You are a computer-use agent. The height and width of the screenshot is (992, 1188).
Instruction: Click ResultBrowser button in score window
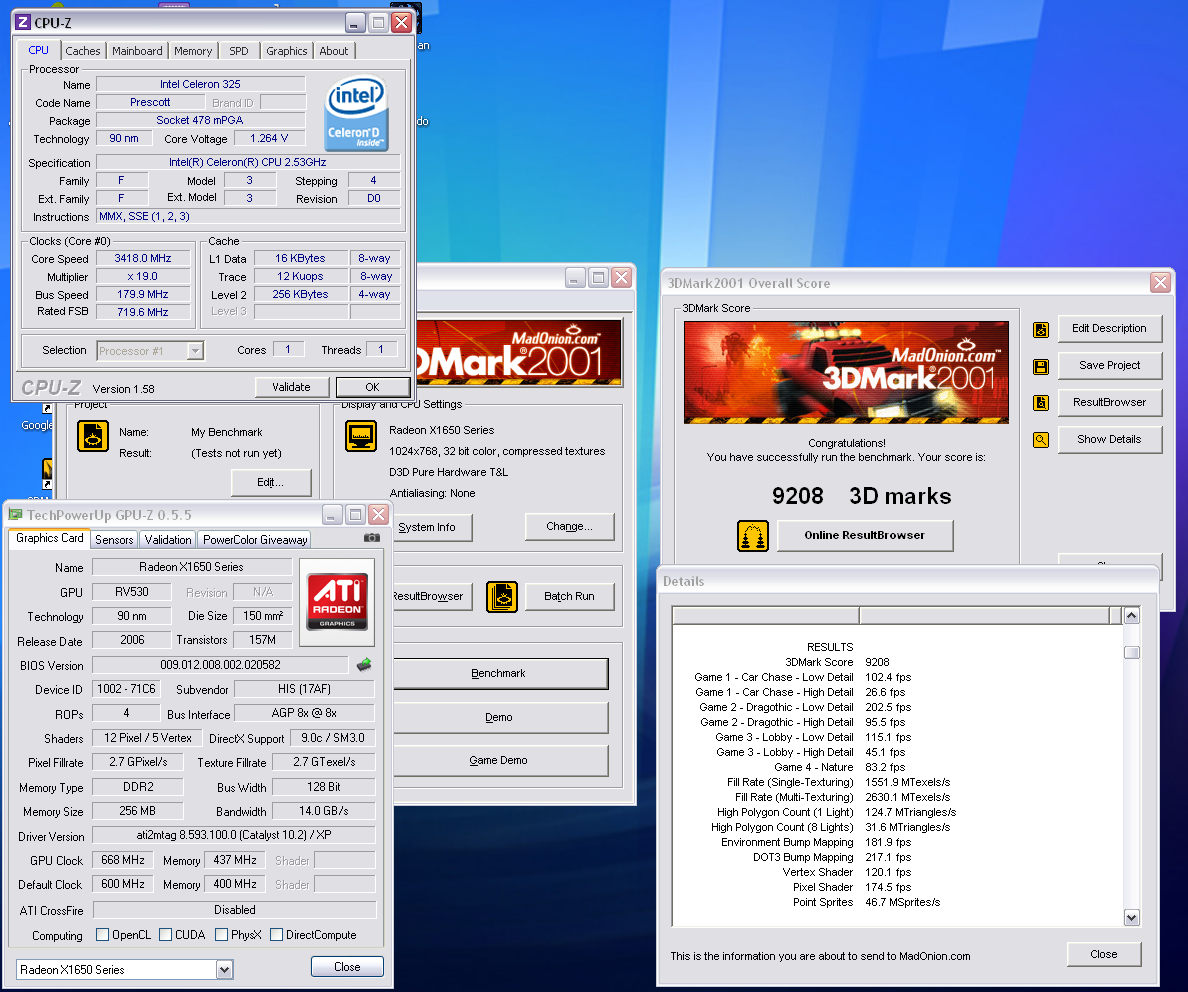pyautogui.click(x=1110, y=402)
